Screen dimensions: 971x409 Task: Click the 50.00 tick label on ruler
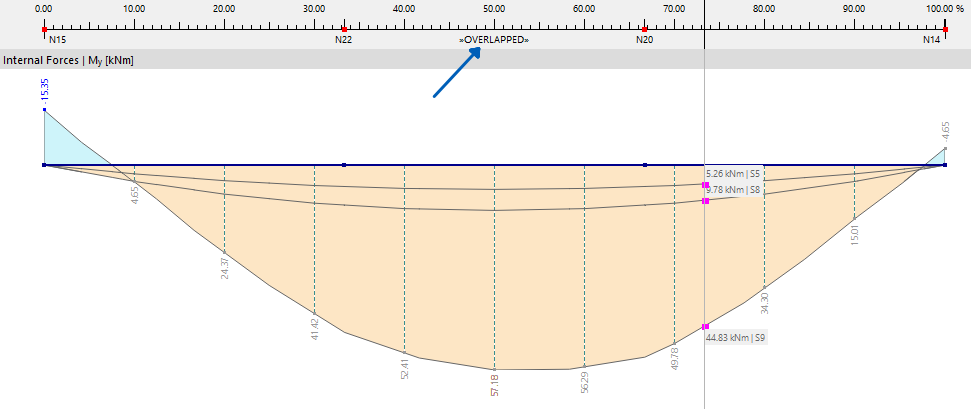click(494, 9)
